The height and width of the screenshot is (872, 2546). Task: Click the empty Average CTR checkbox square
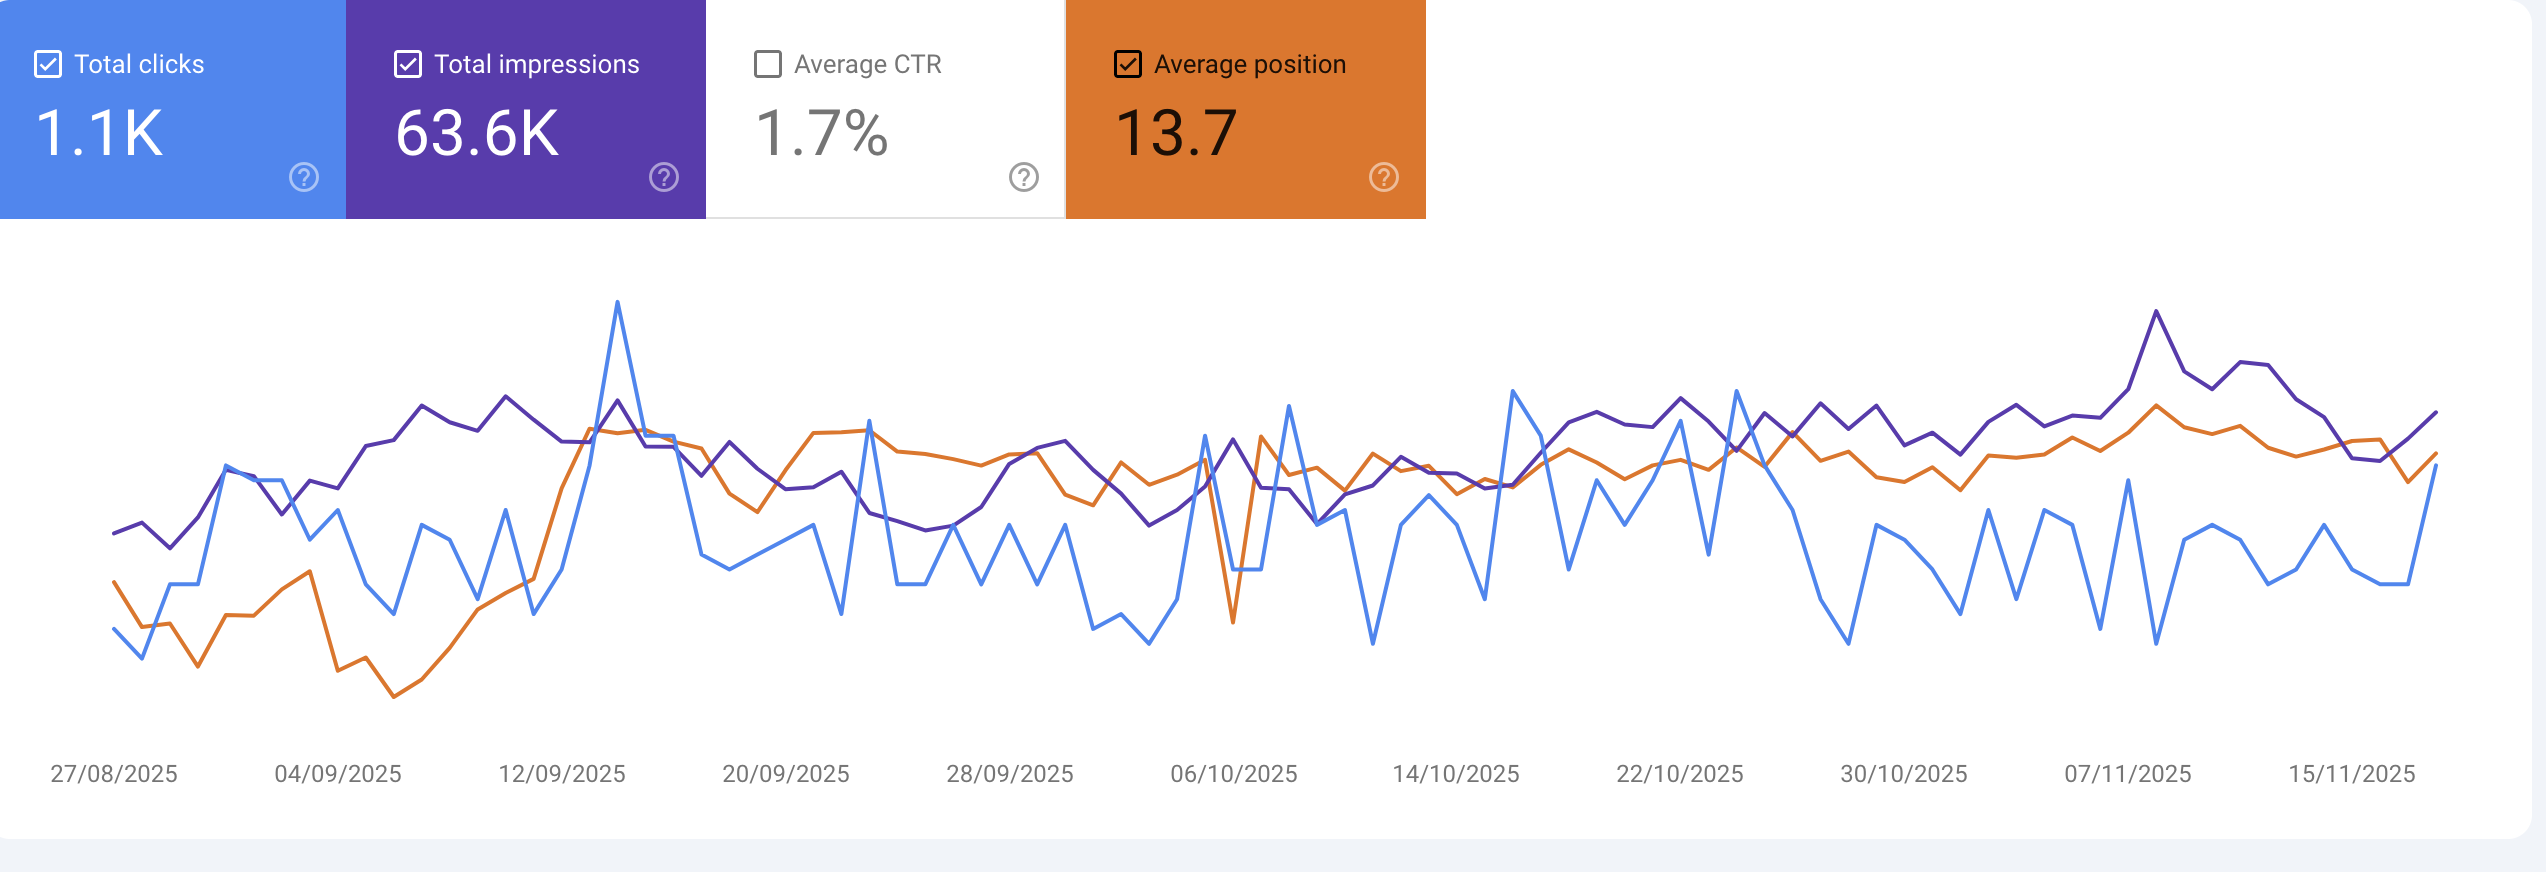click(x=766, y=63)
